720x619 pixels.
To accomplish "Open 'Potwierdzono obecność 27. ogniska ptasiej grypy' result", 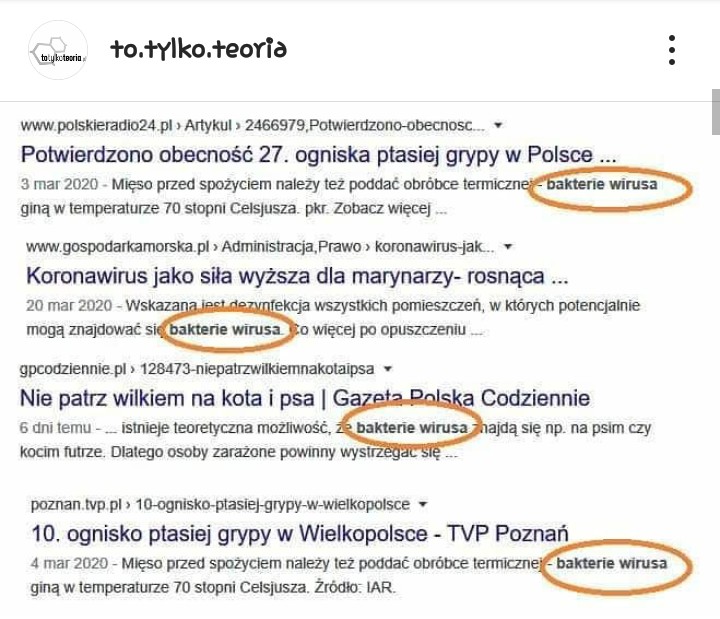I will click(320, 156).
